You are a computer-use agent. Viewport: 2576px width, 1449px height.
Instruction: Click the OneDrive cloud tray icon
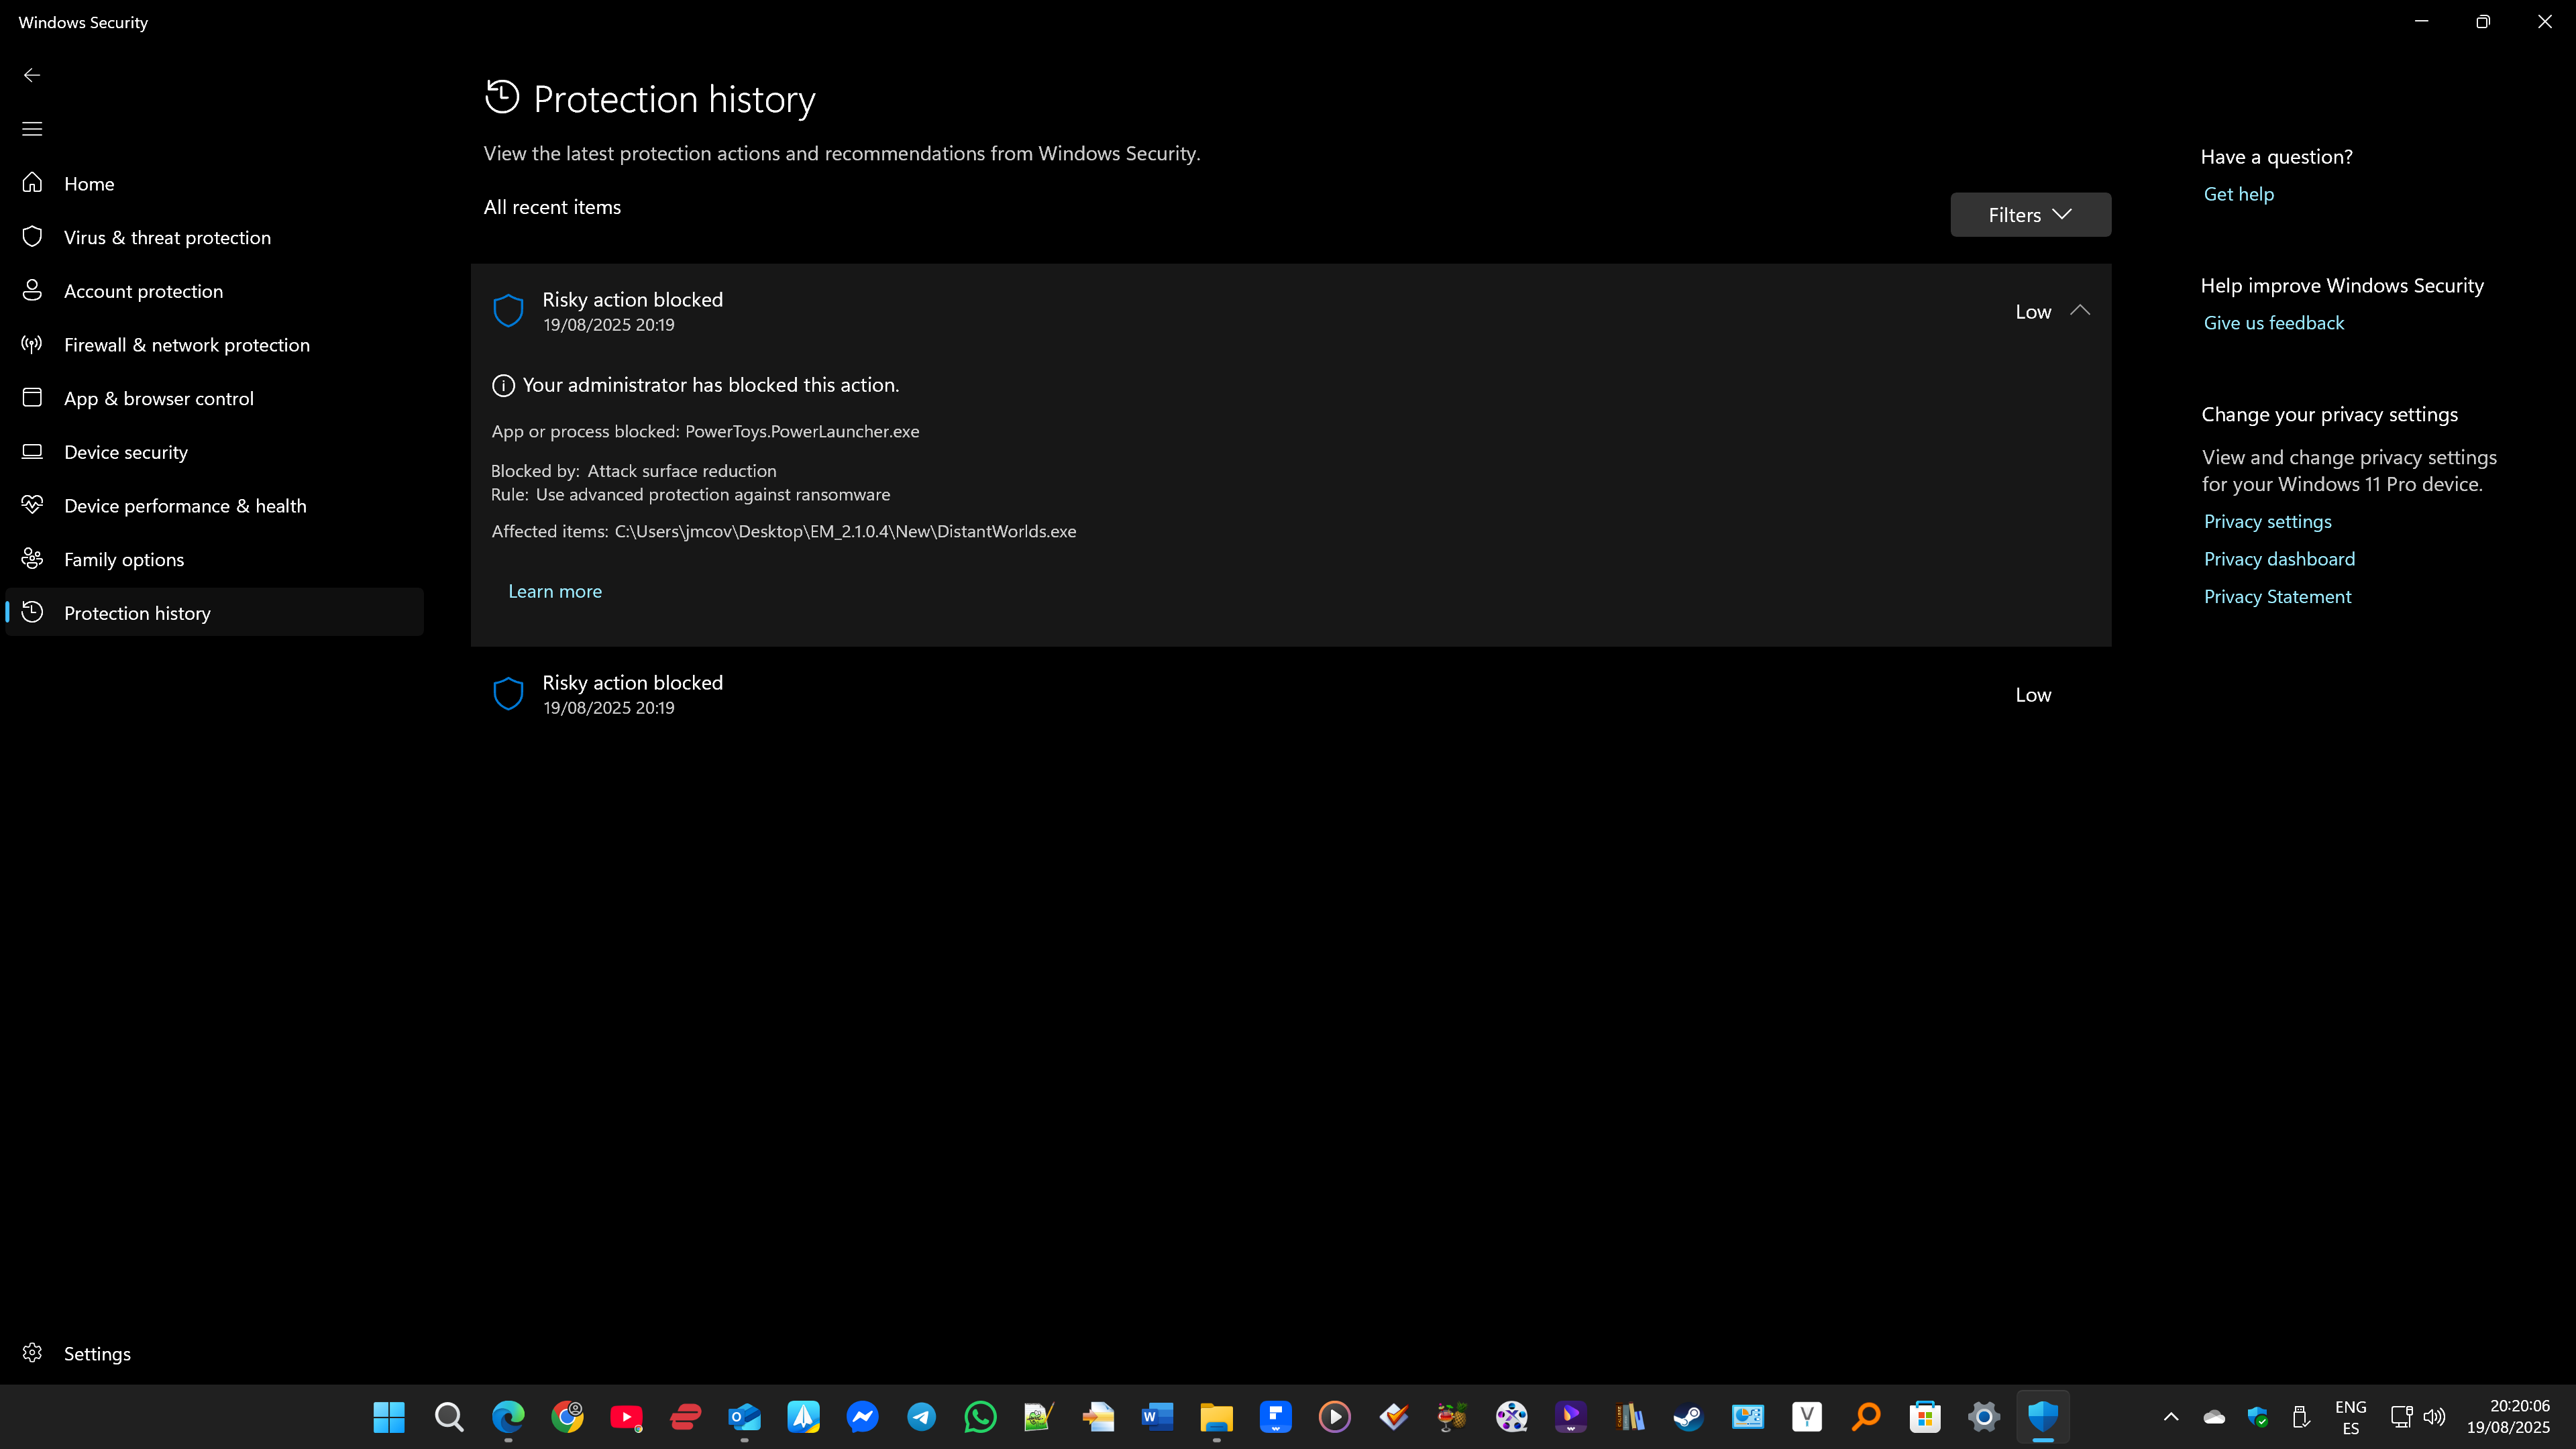(2214, 1417)
